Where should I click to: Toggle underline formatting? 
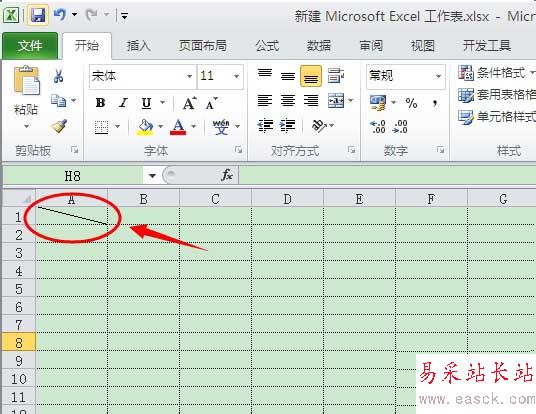pos(147,103)
